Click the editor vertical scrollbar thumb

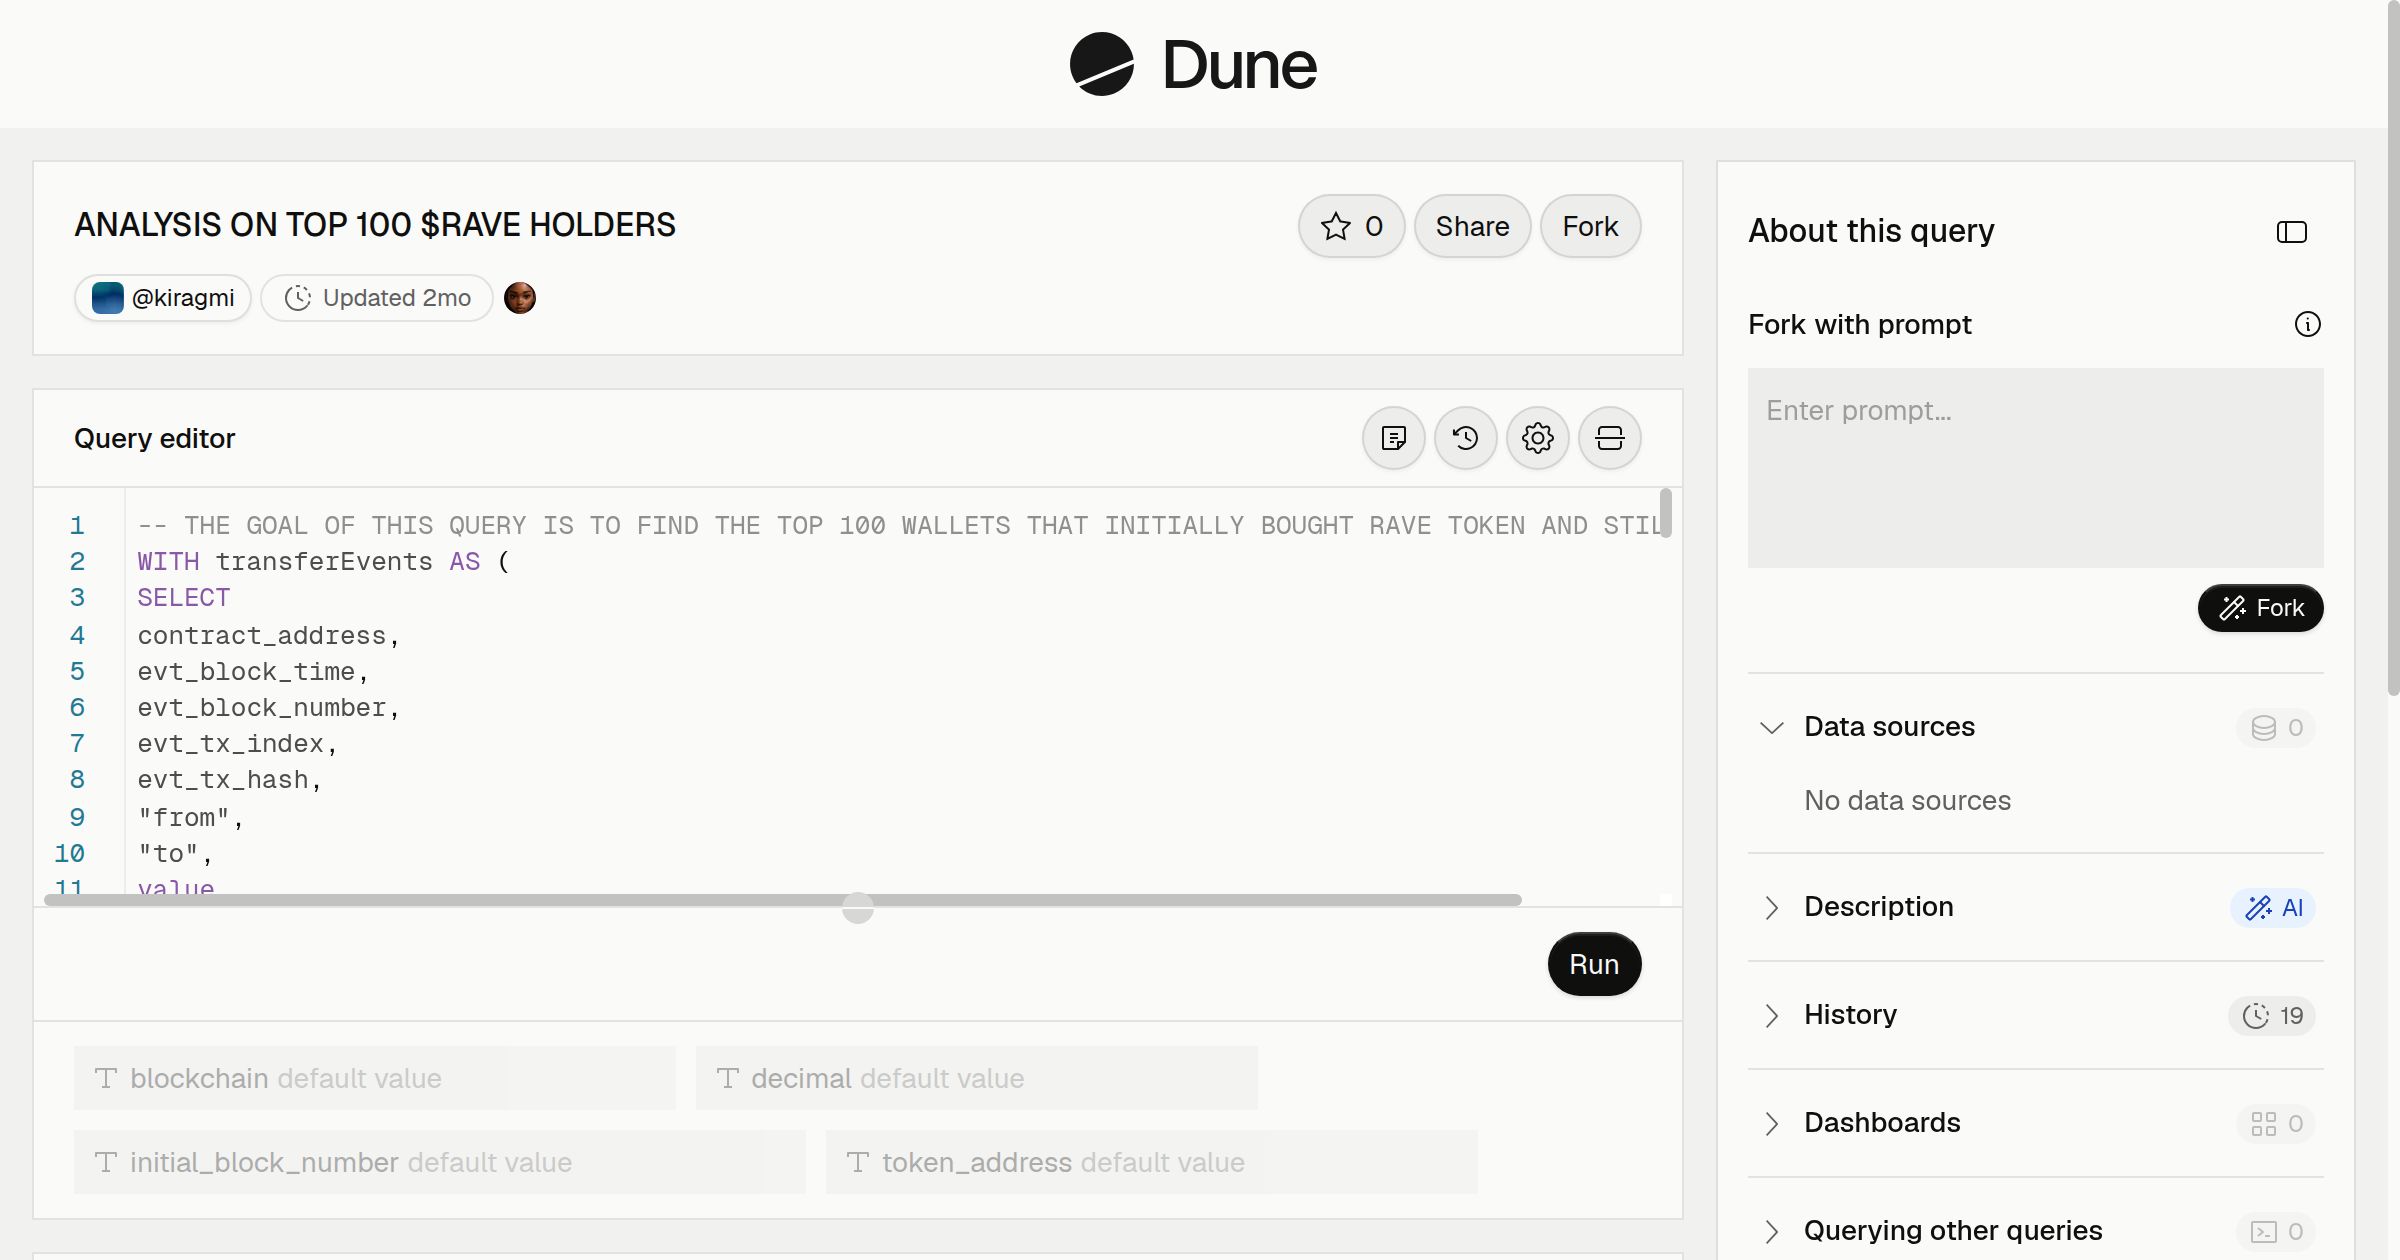click(1665, 512)
